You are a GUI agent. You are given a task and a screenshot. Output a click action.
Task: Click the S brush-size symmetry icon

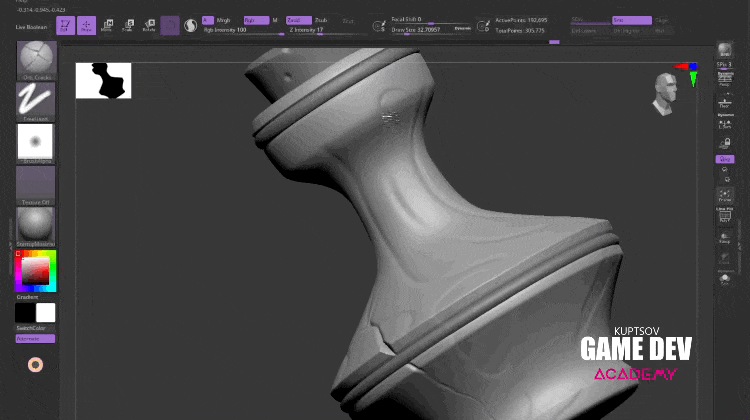pyautogui.click(x=379, y=26)
